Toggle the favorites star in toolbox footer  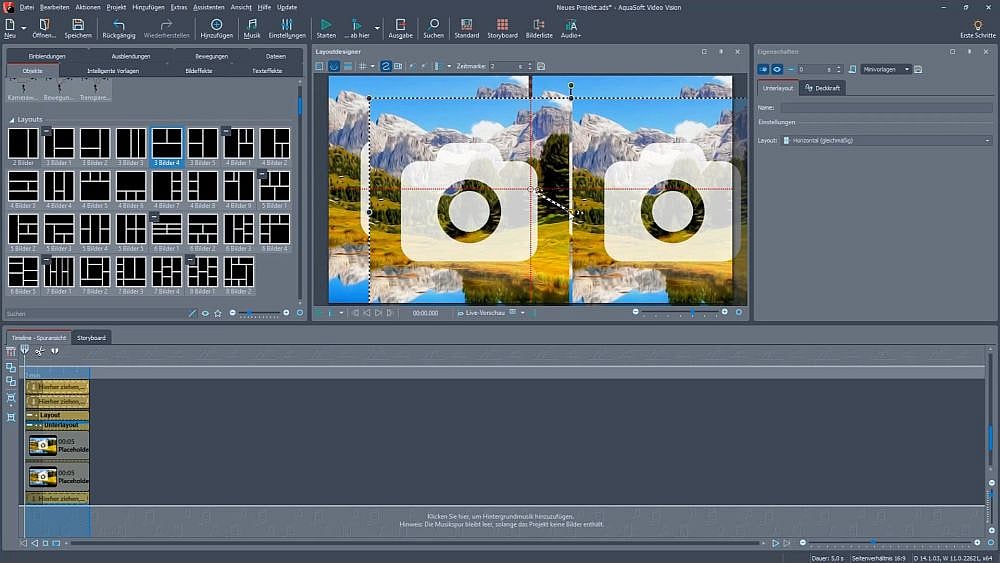(x=217, y=313)
